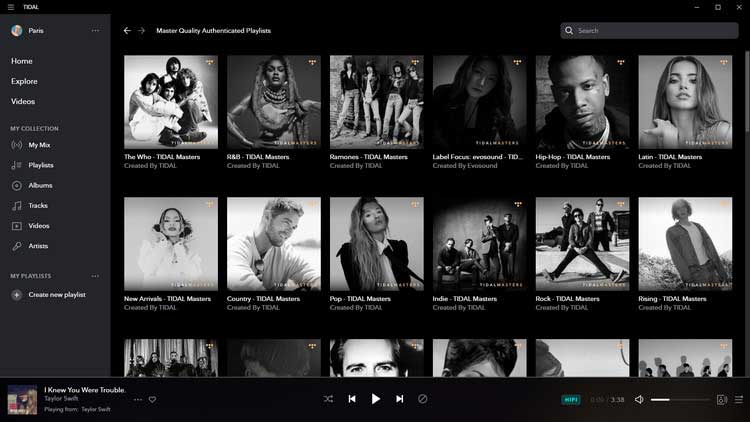
Task: Toggle the HIFI quality badge
Action: point(571,400)
